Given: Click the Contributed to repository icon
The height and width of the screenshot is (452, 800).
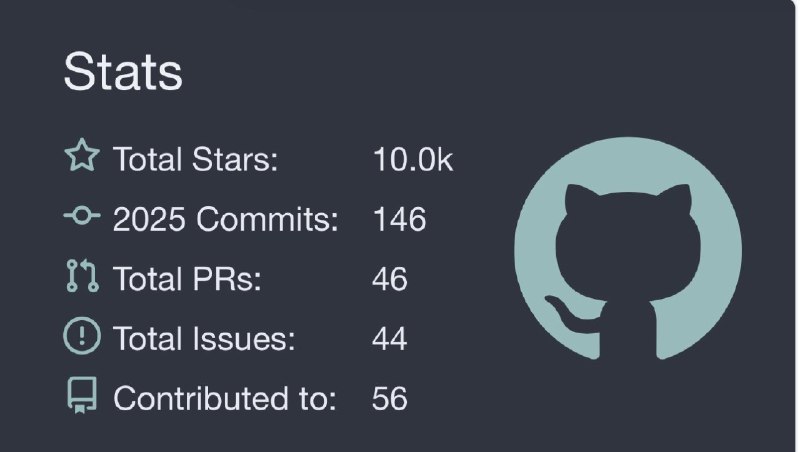Looking at the screenshot, I should tap(81, 398).
